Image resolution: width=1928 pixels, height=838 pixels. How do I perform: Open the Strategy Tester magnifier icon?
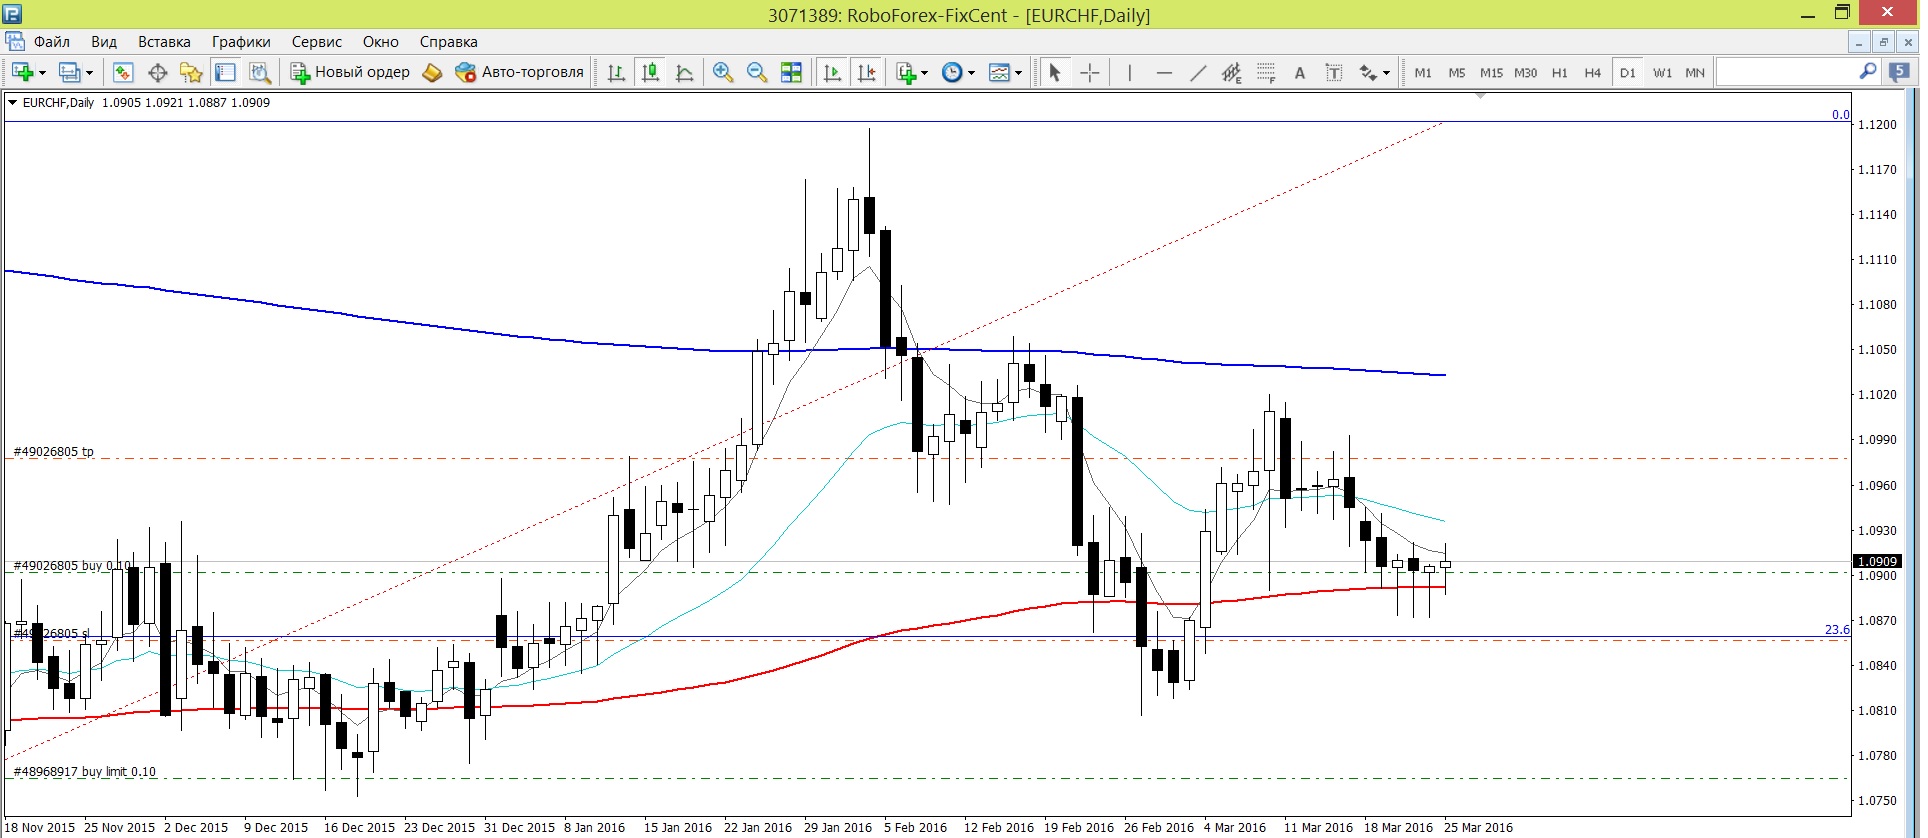[260, 72]
